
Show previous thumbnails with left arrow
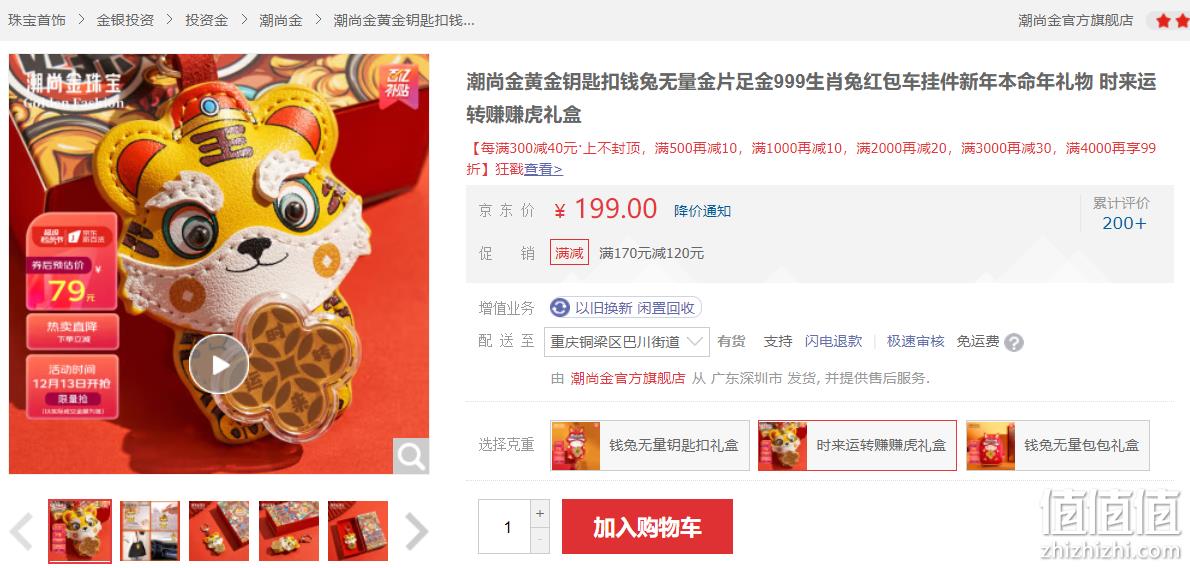[21, 530]
